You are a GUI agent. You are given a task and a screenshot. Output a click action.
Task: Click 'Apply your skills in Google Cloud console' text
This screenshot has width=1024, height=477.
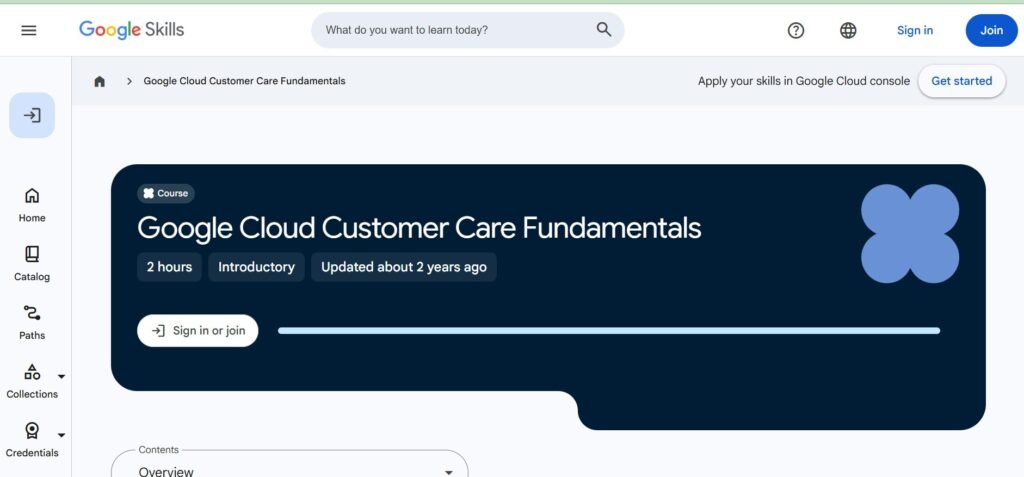(x=803, y=81)
